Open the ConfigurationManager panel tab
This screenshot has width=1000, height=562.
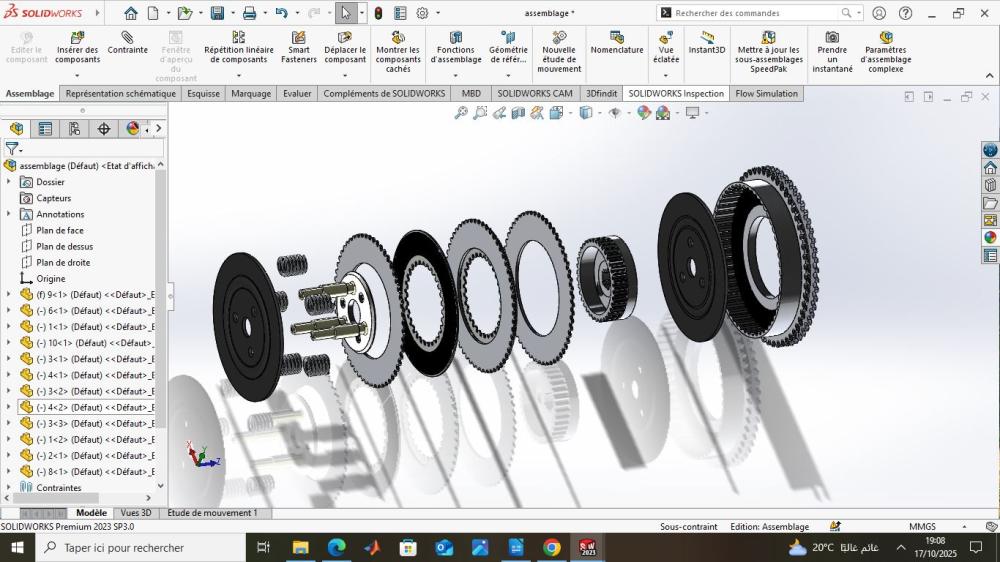click(74, 129)
